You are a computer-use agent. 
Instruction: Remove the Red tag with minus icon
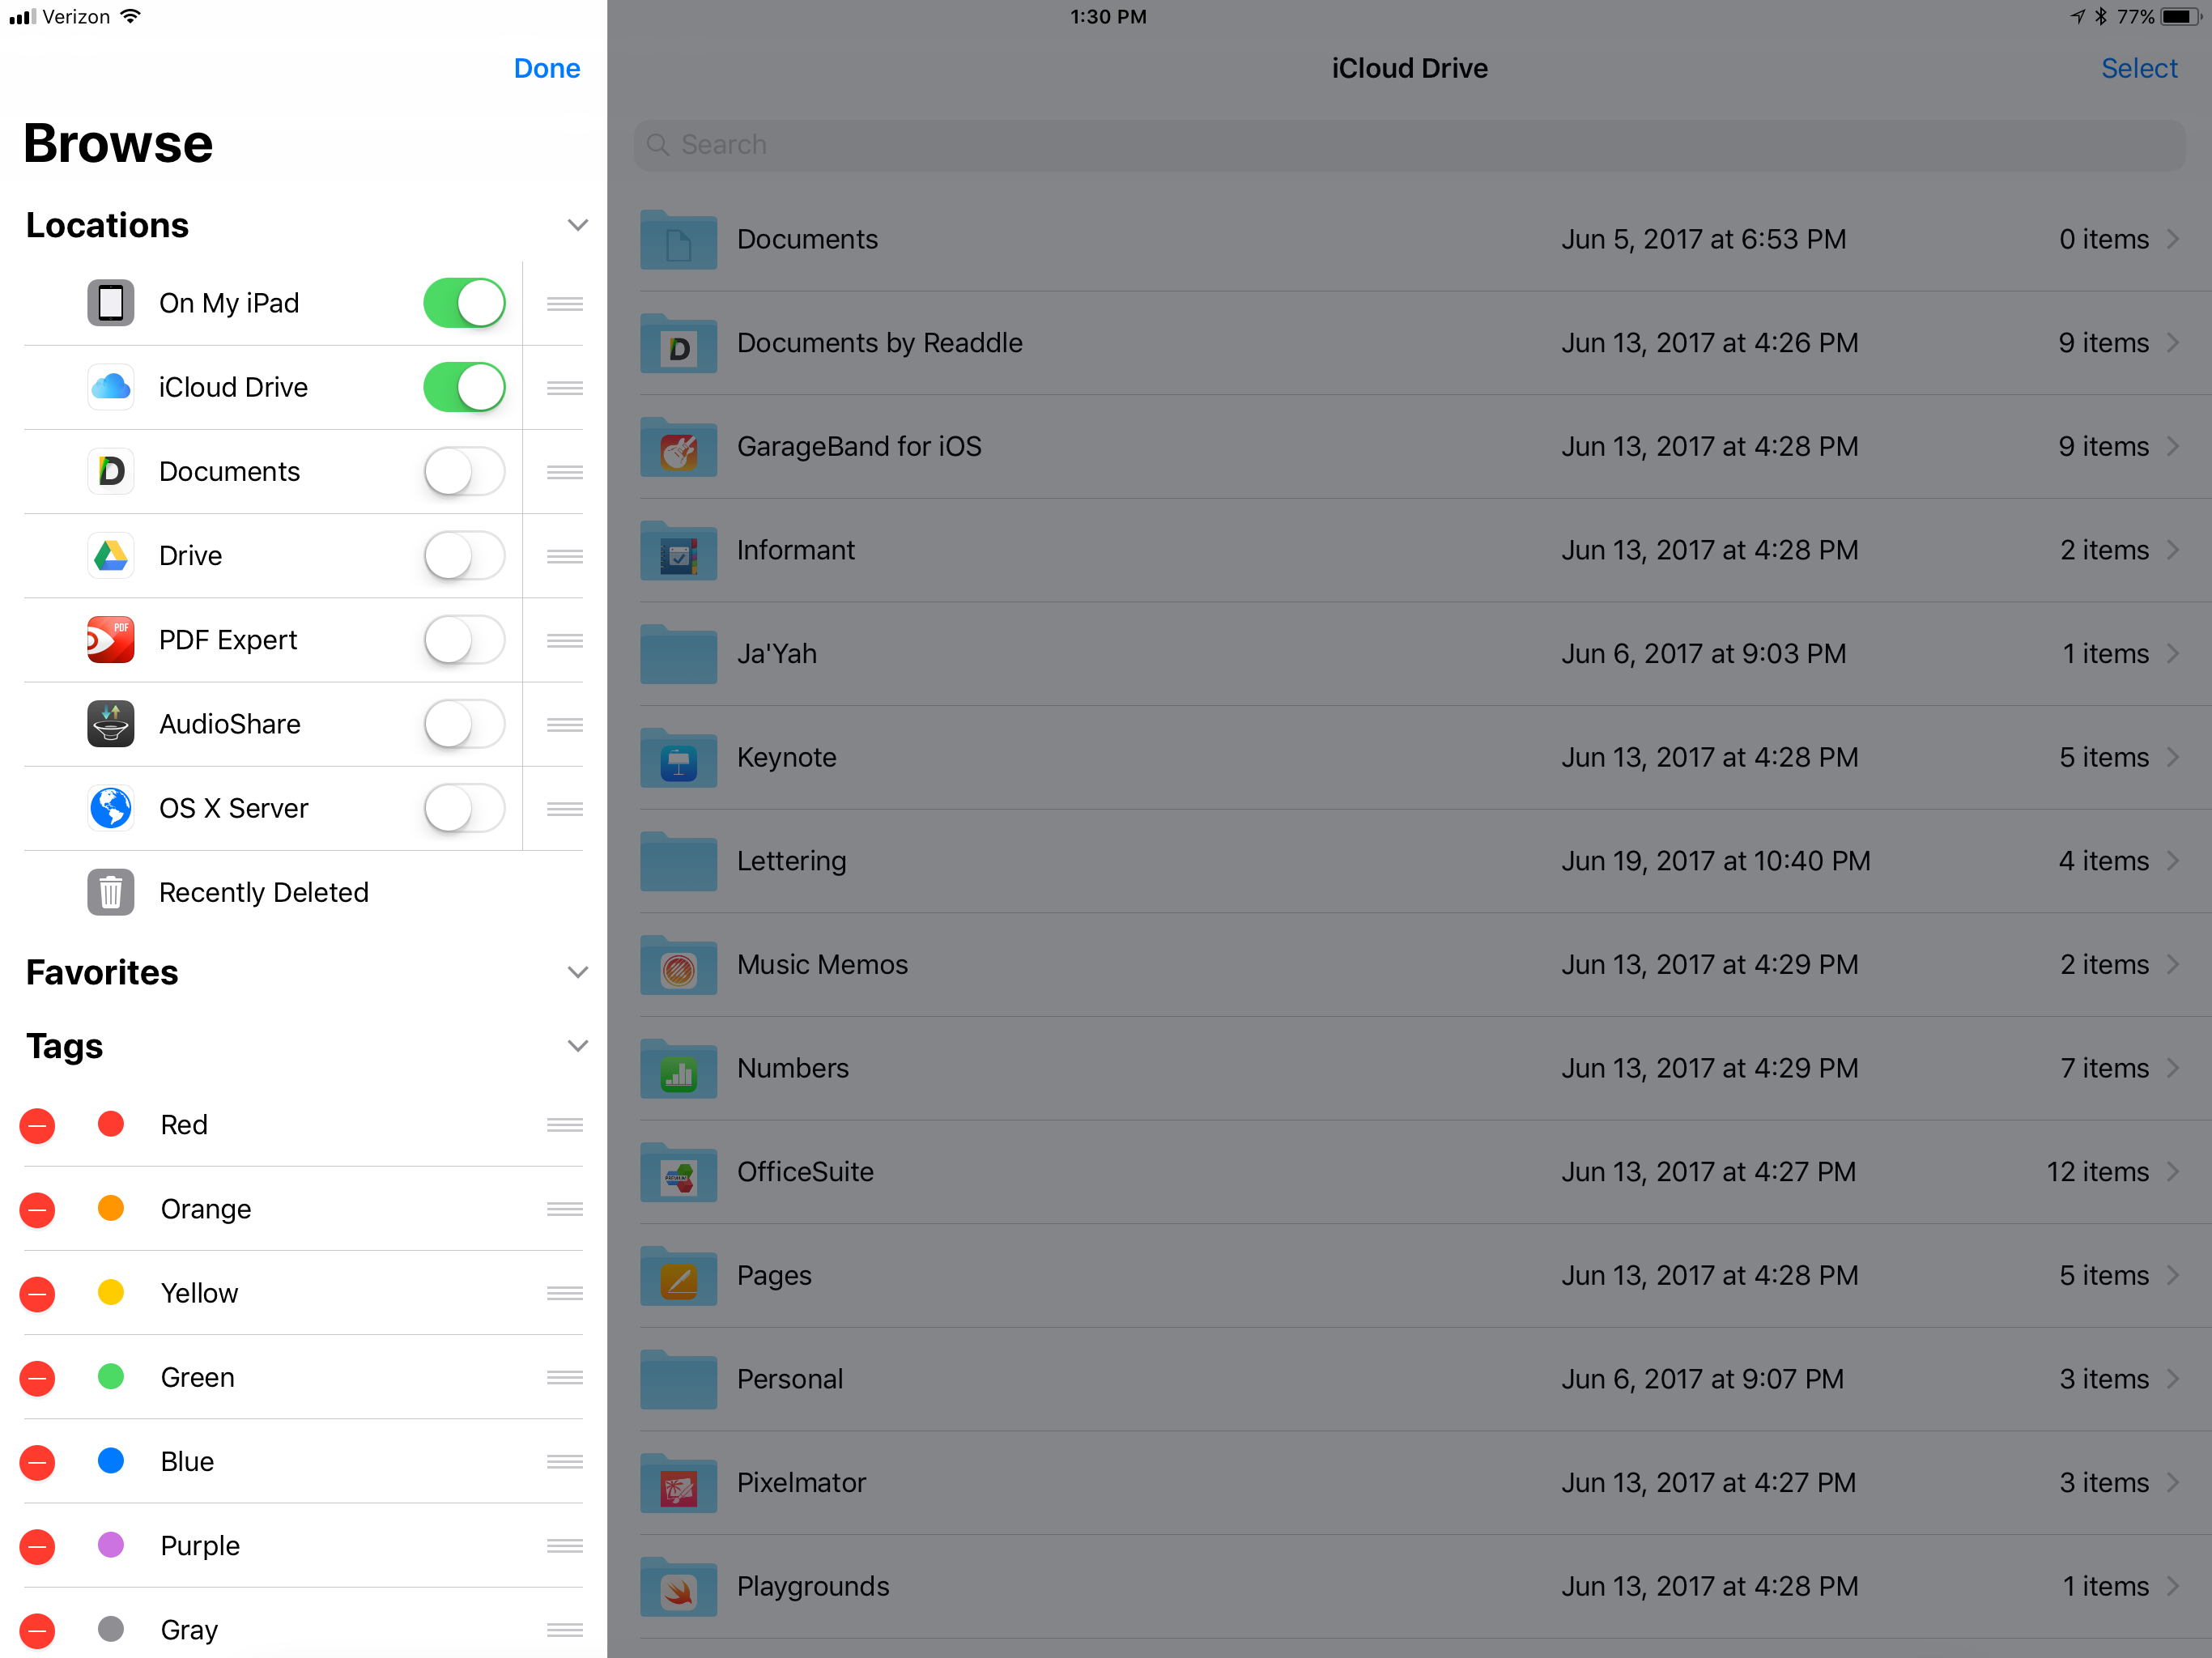pyautogui.click(x=38, y=1126)
